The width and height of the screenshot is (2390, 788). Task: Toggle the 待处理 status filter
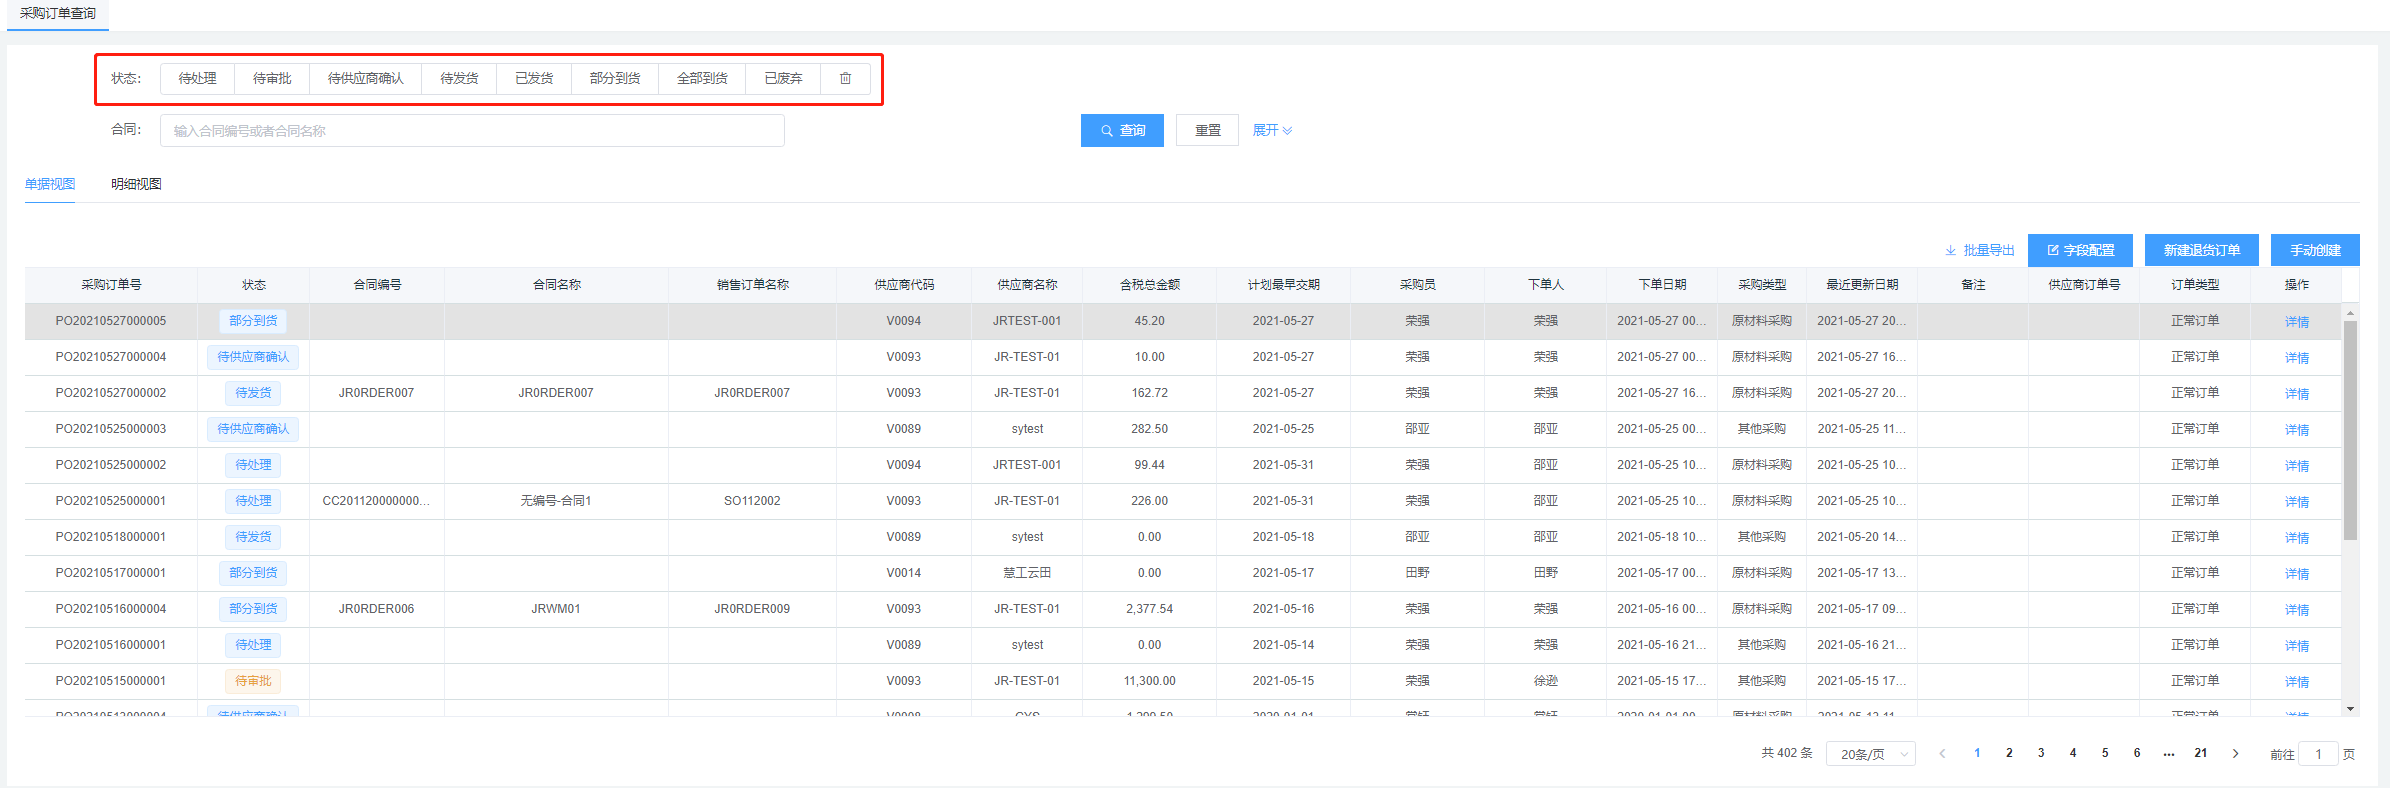pyautogui.click(x=197, y=78)
